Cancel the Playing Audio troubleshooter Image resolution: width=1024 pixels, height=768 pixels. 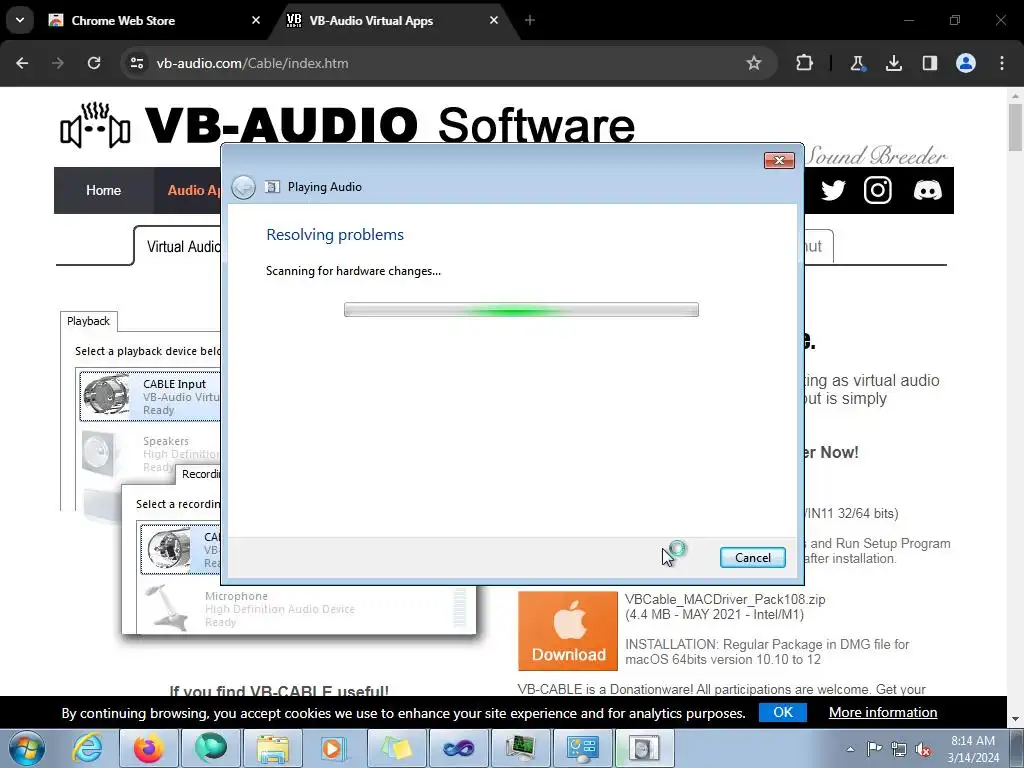pos(752,558)
